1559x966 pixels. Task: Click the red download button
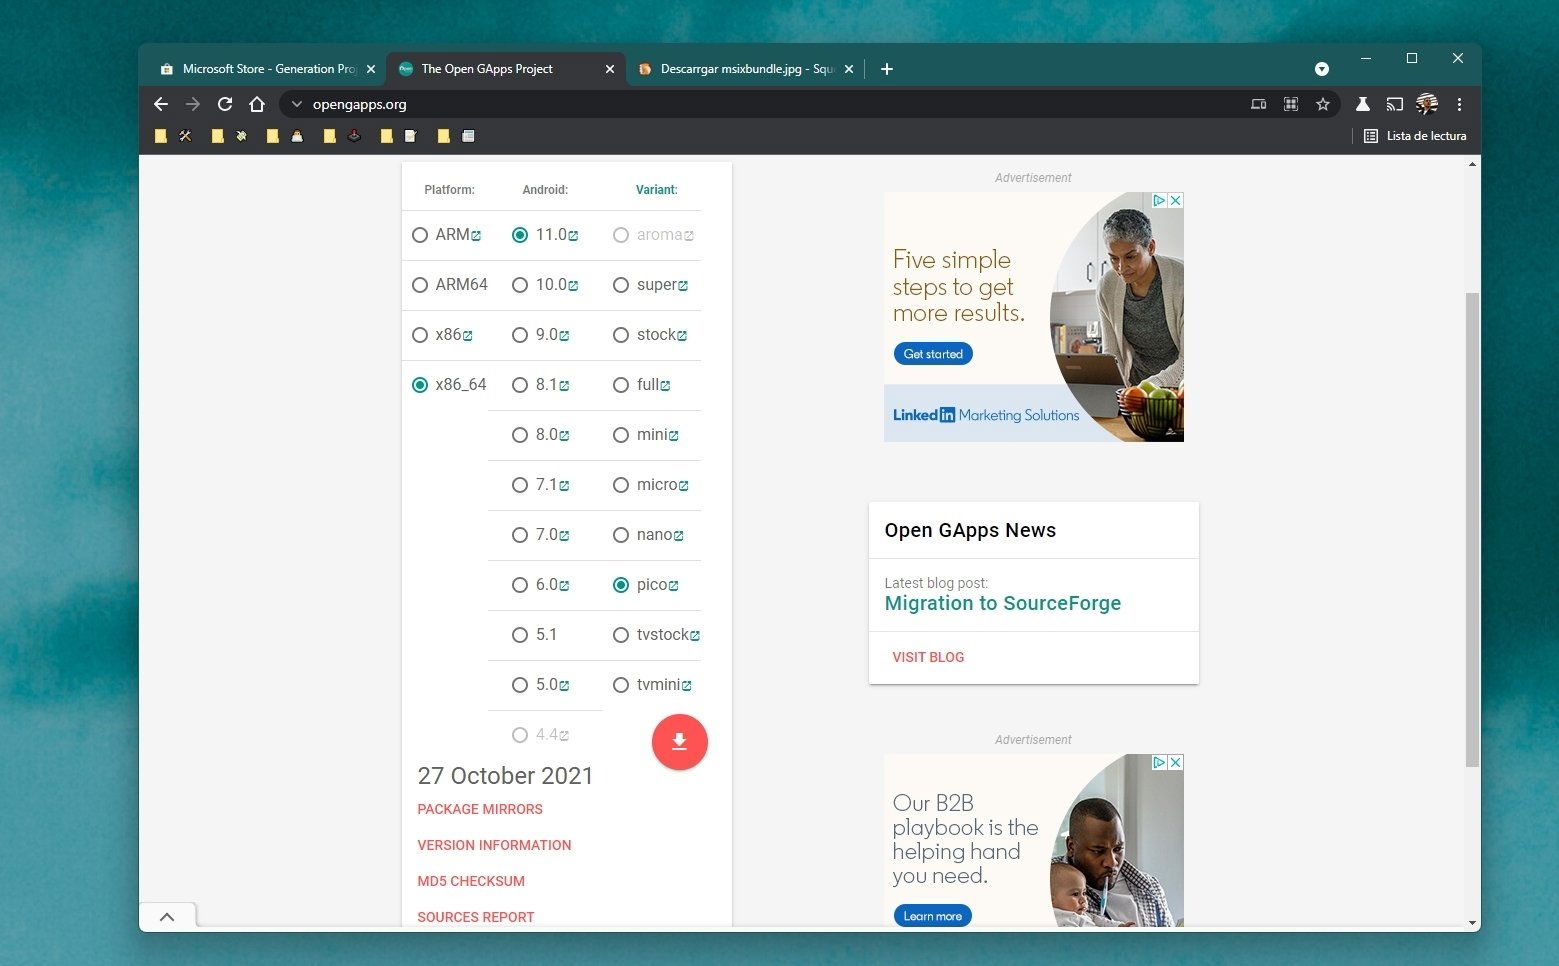coord(679,741)
